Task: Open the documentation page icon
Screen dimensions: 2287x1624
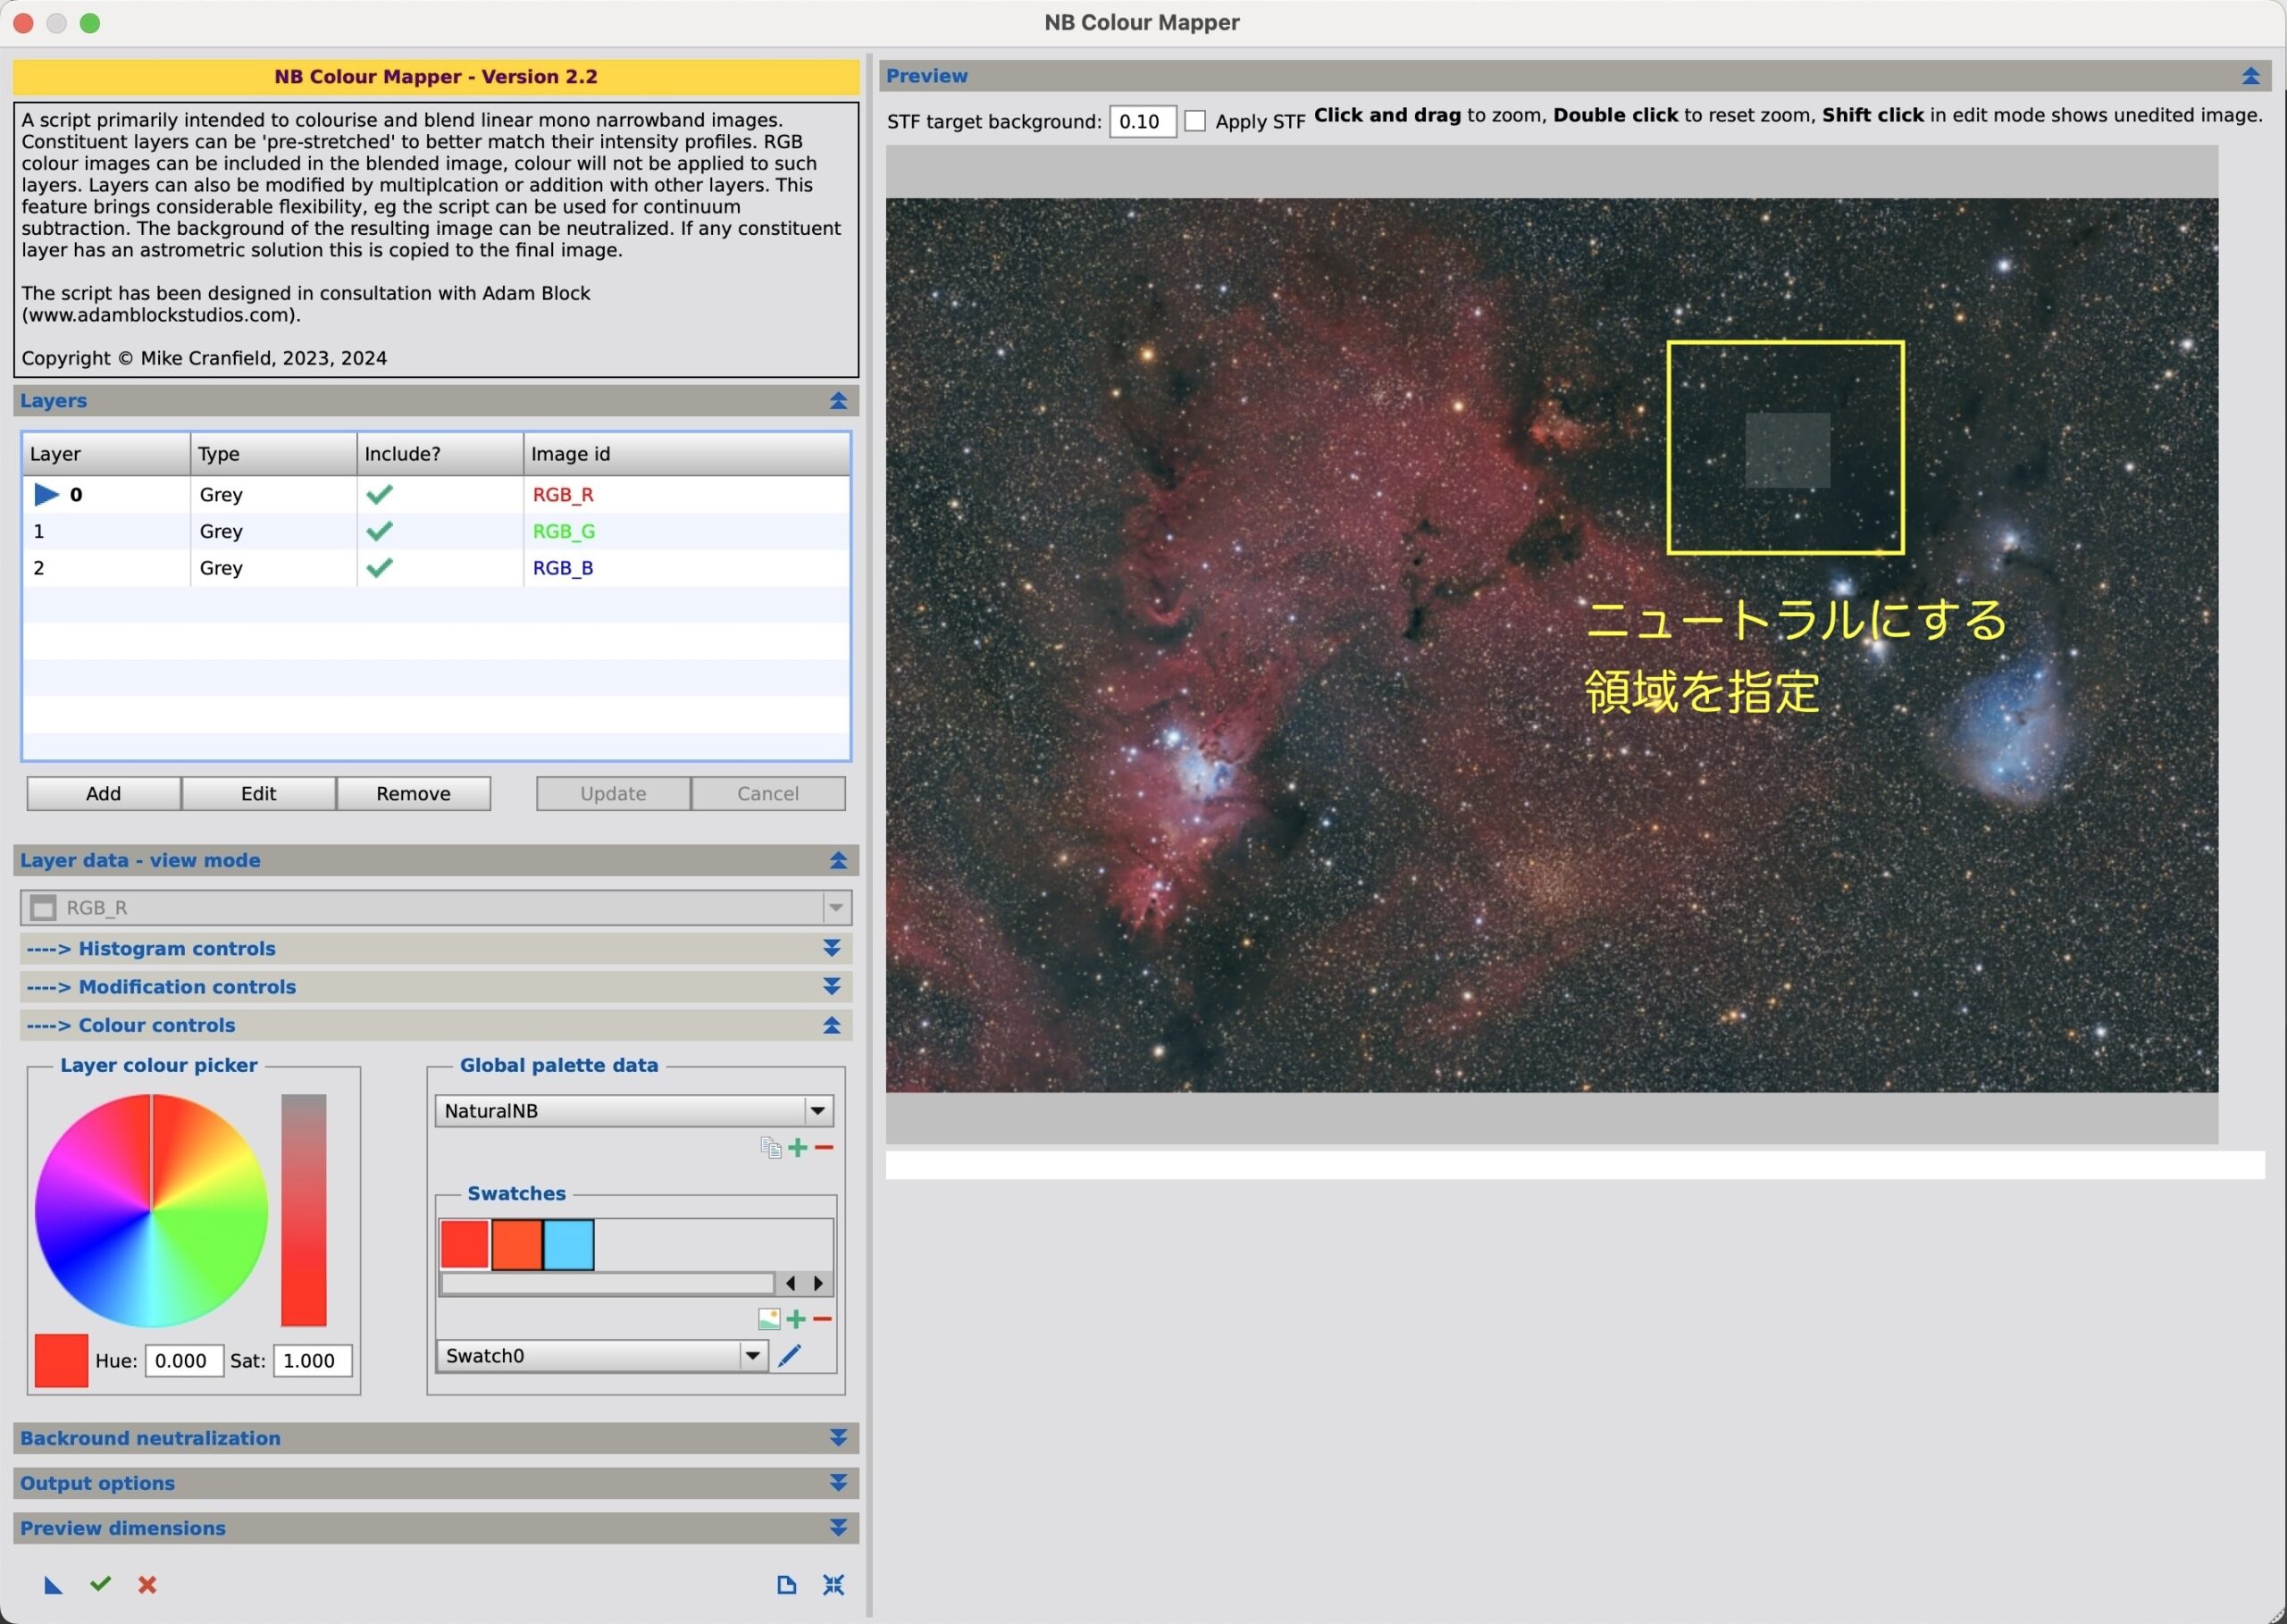Action: 786,1584
